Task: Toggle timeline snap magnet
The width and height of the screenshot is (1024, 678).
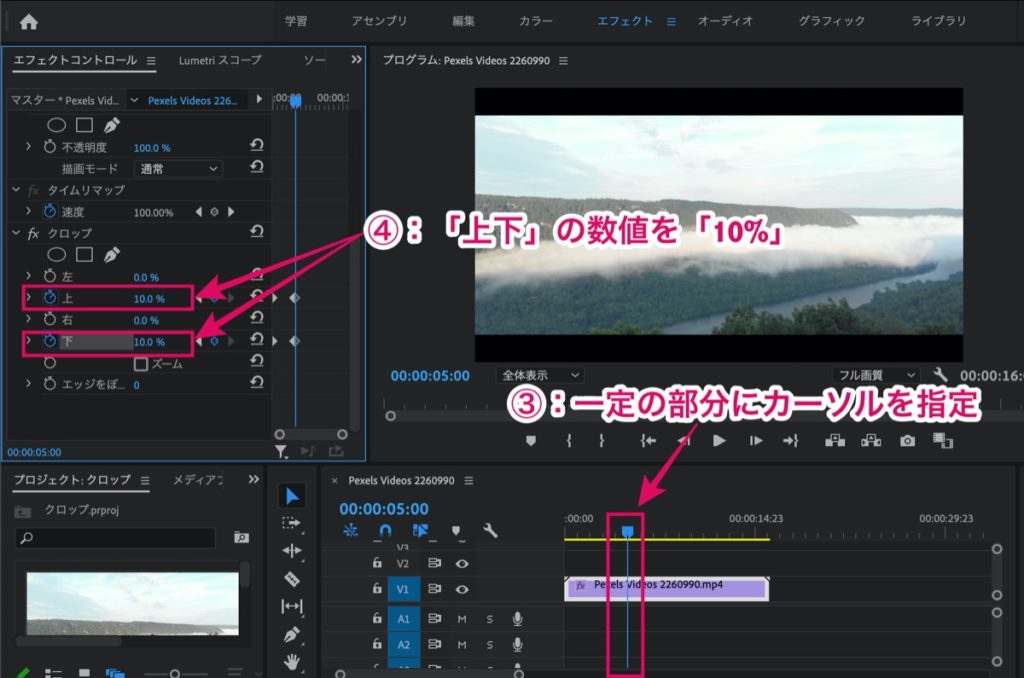Action: pyautogui.click(x=385, y=530)
